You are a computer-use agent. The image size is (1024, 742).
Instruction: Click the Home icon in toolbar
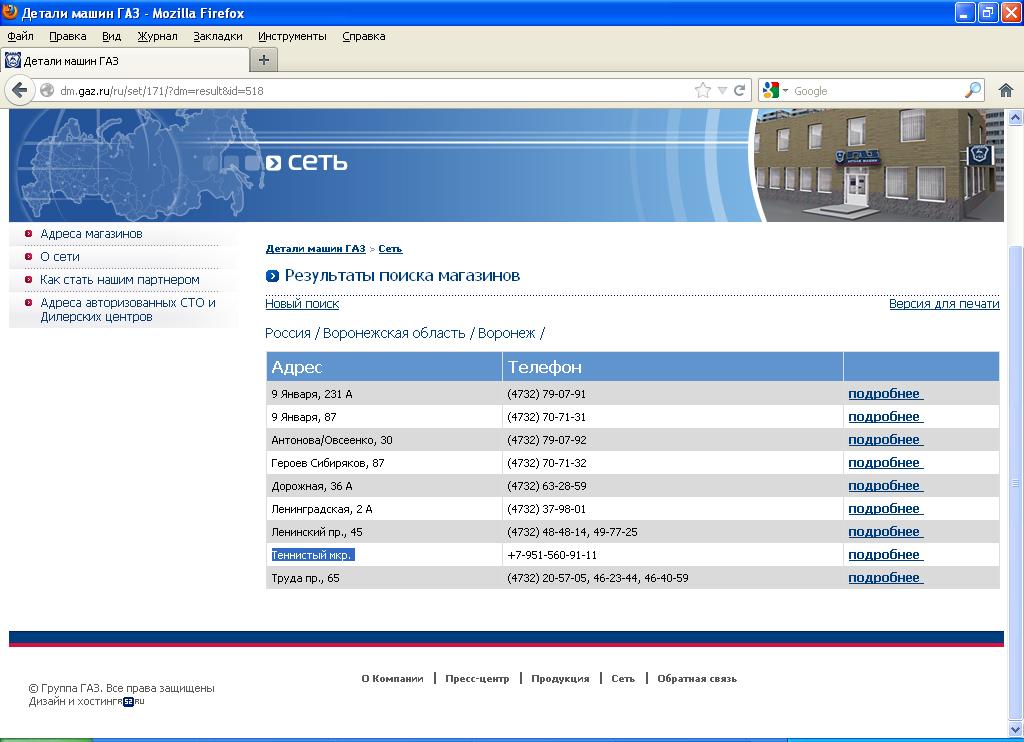pyautogui.click(x=1006, y=90)
